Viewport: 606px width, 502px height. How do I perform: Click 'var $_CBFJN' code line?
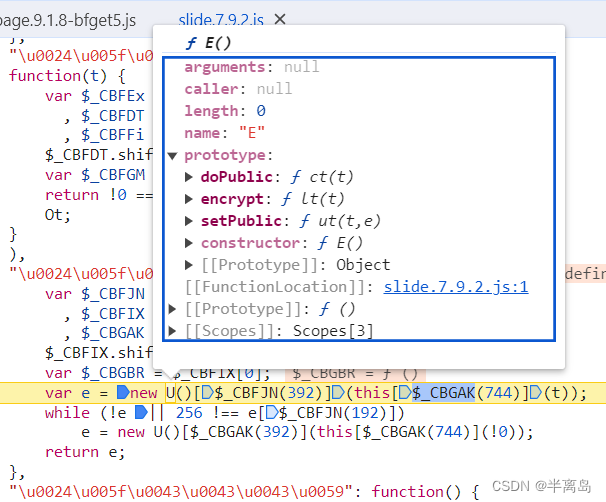coord(95,294)
